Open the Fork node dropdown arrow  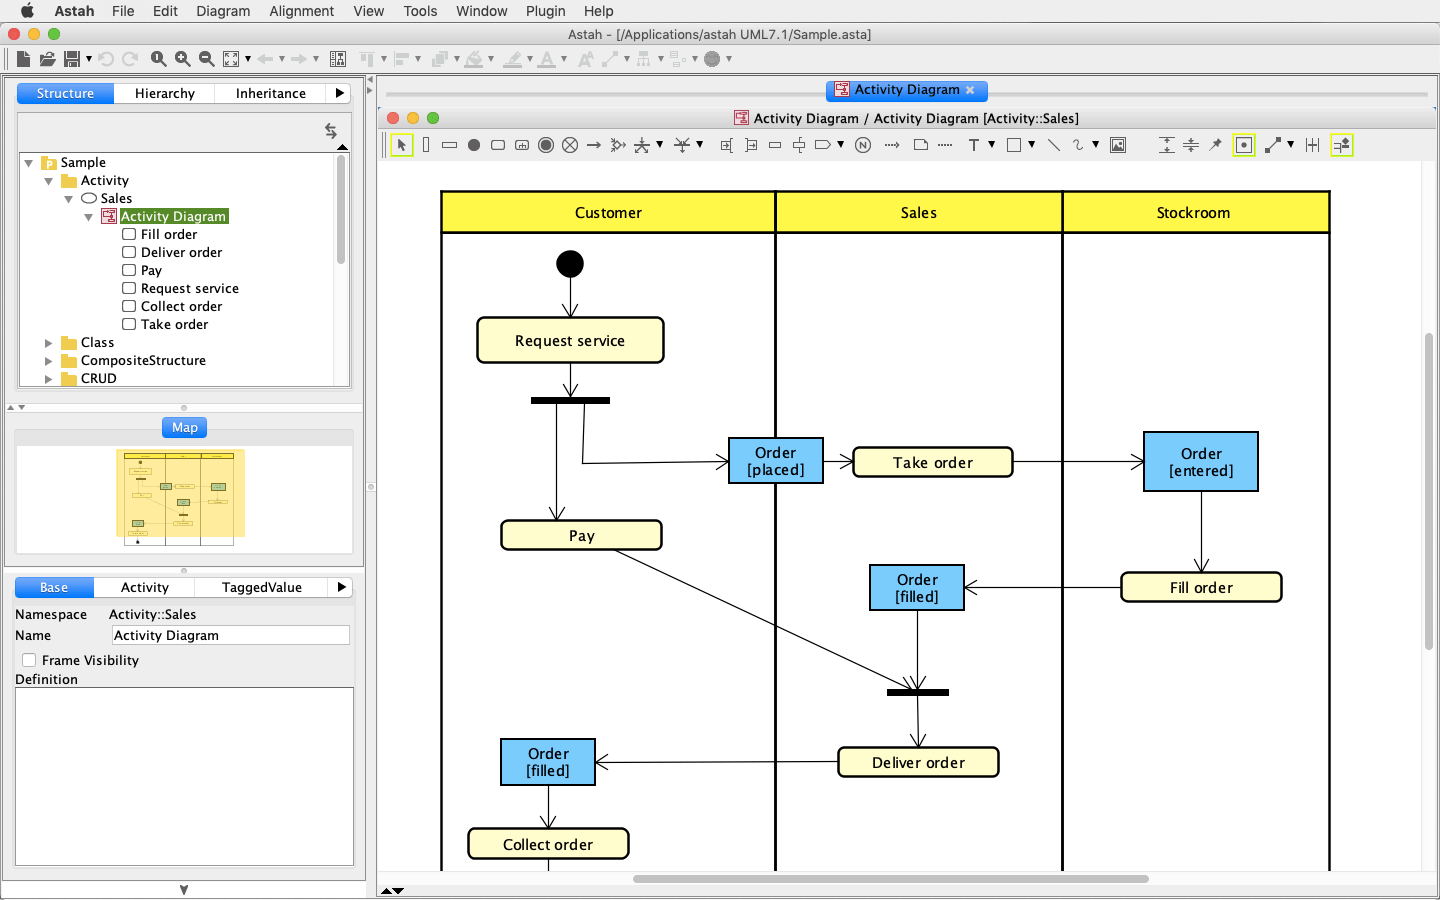659,145
